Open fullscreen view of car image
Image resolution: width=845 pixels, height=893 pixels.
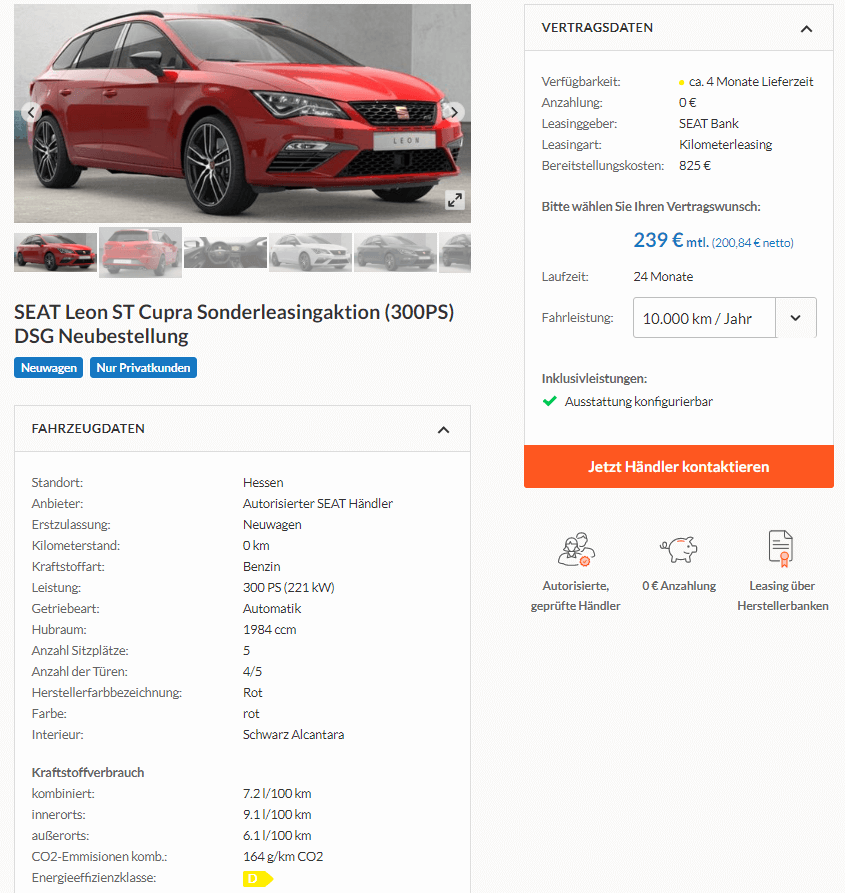point(454,200)
